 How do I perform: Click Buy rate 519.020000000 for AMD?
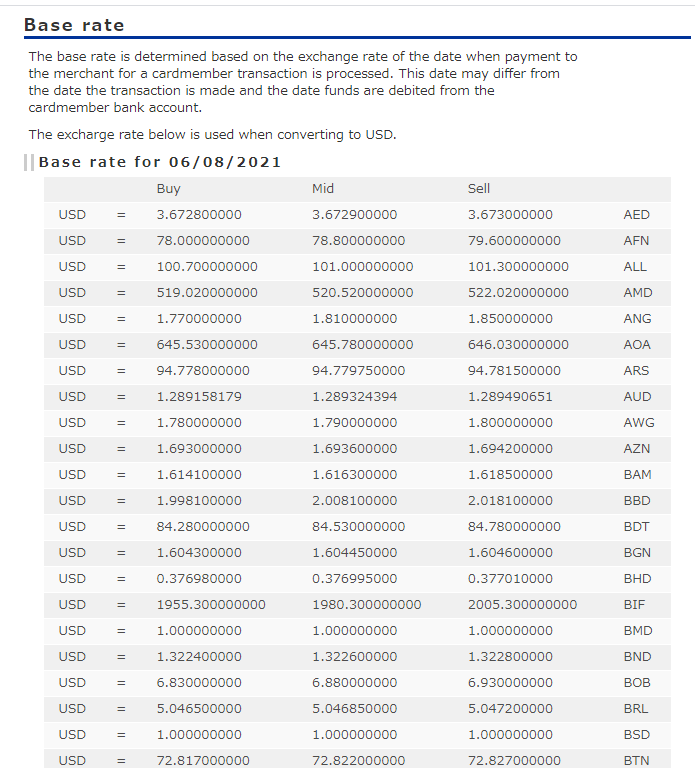207,292
